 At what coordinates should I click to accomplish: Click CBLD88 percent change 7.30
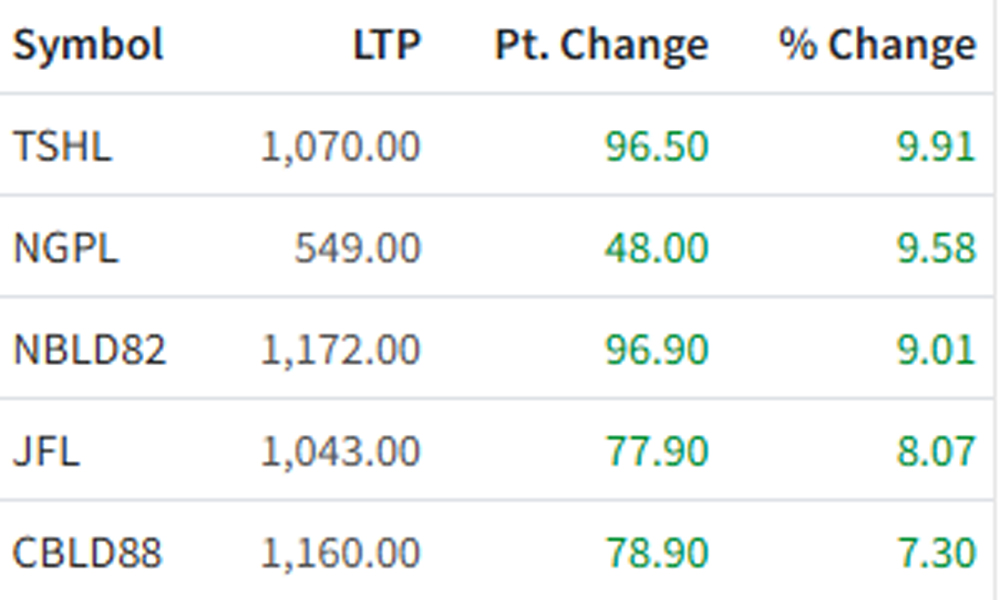(937, 552)
